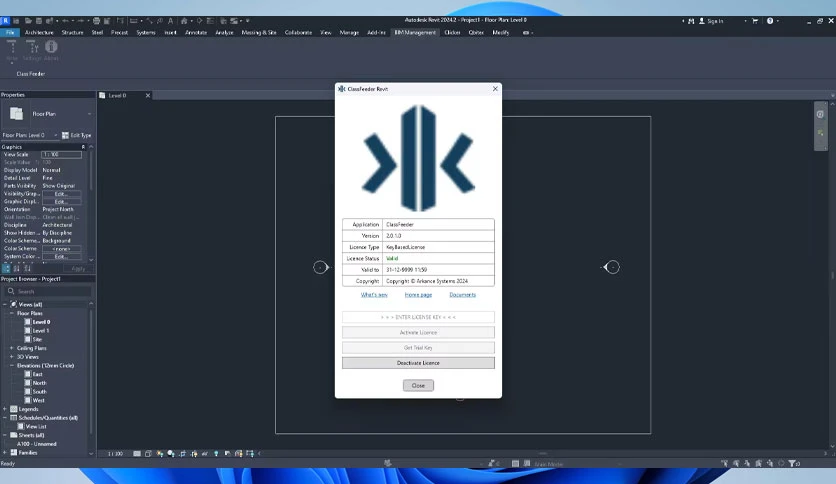Click the ClassFeeder Settings ribbon icon
836x484 pixels.
click(x=31, y=48)
